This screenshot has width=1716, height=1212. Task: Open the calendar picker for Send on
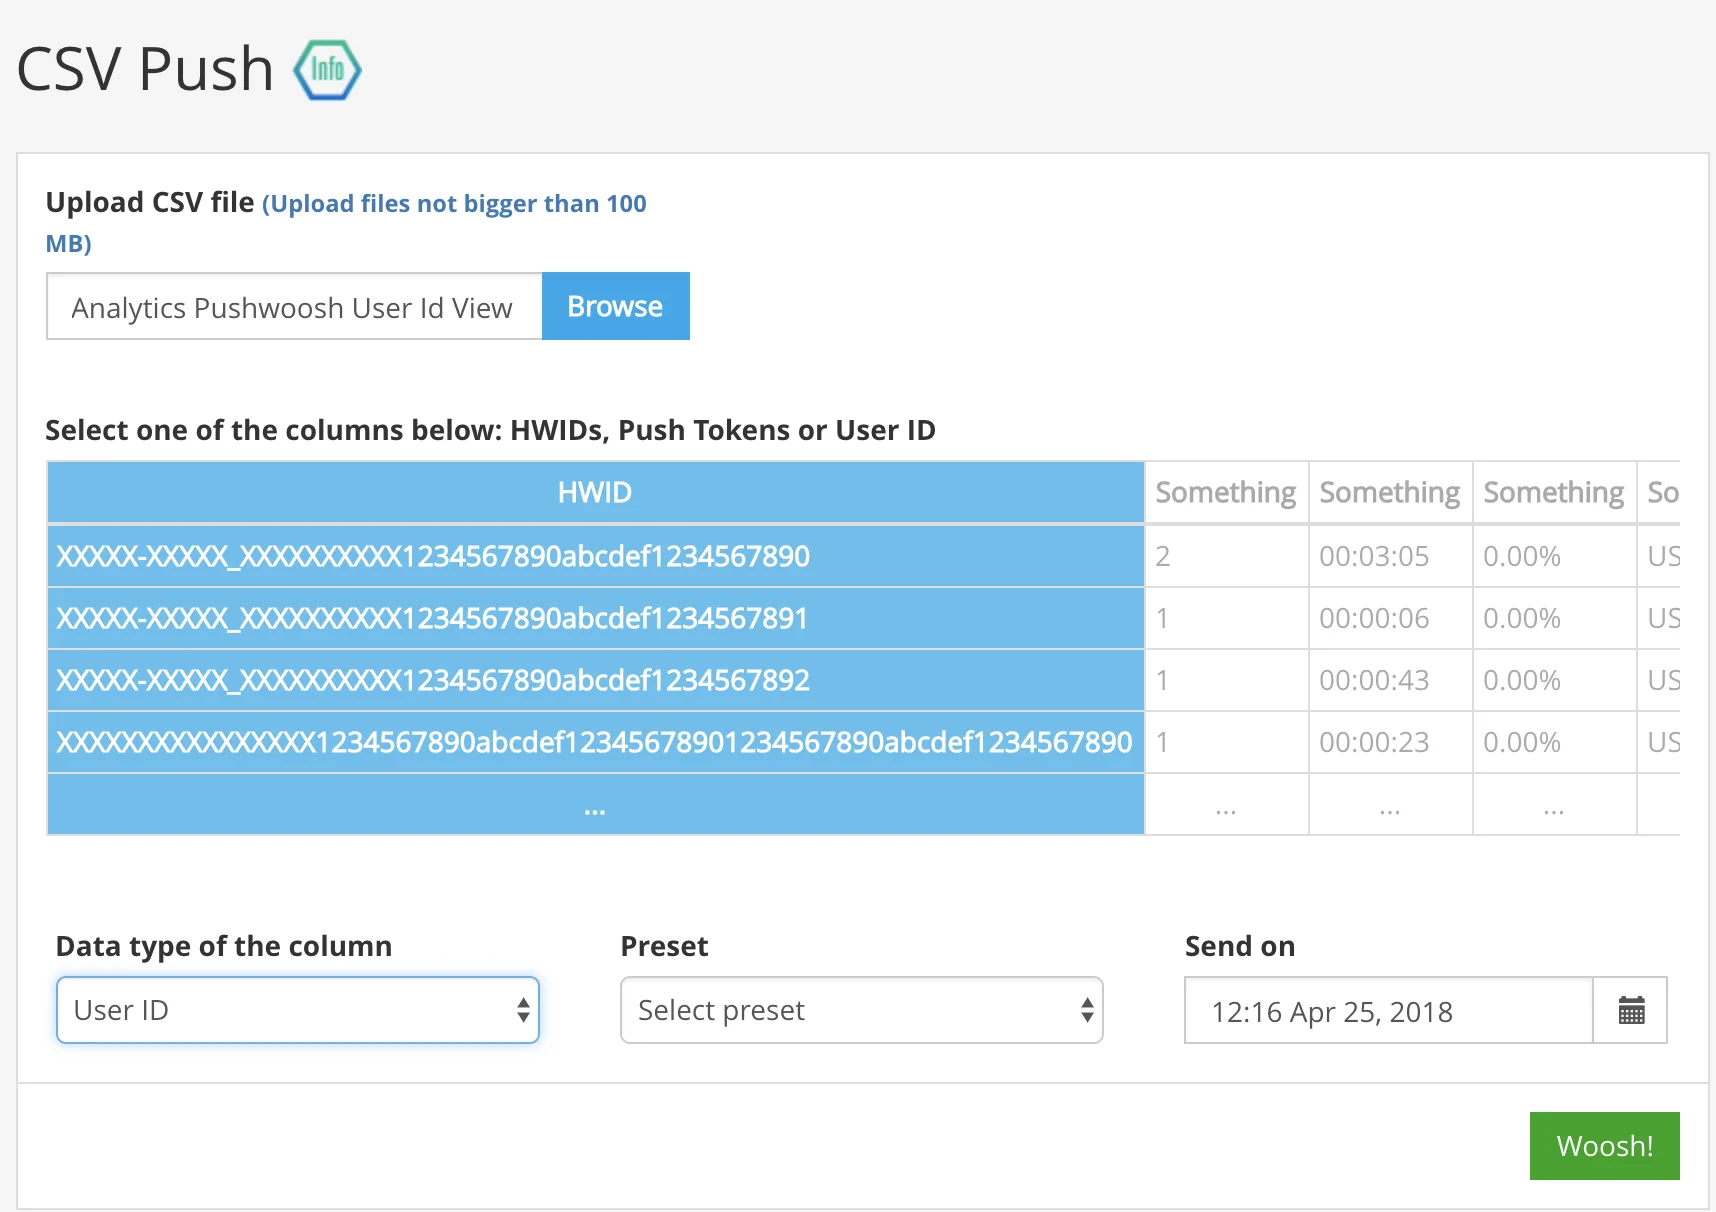[1630, 1010]
